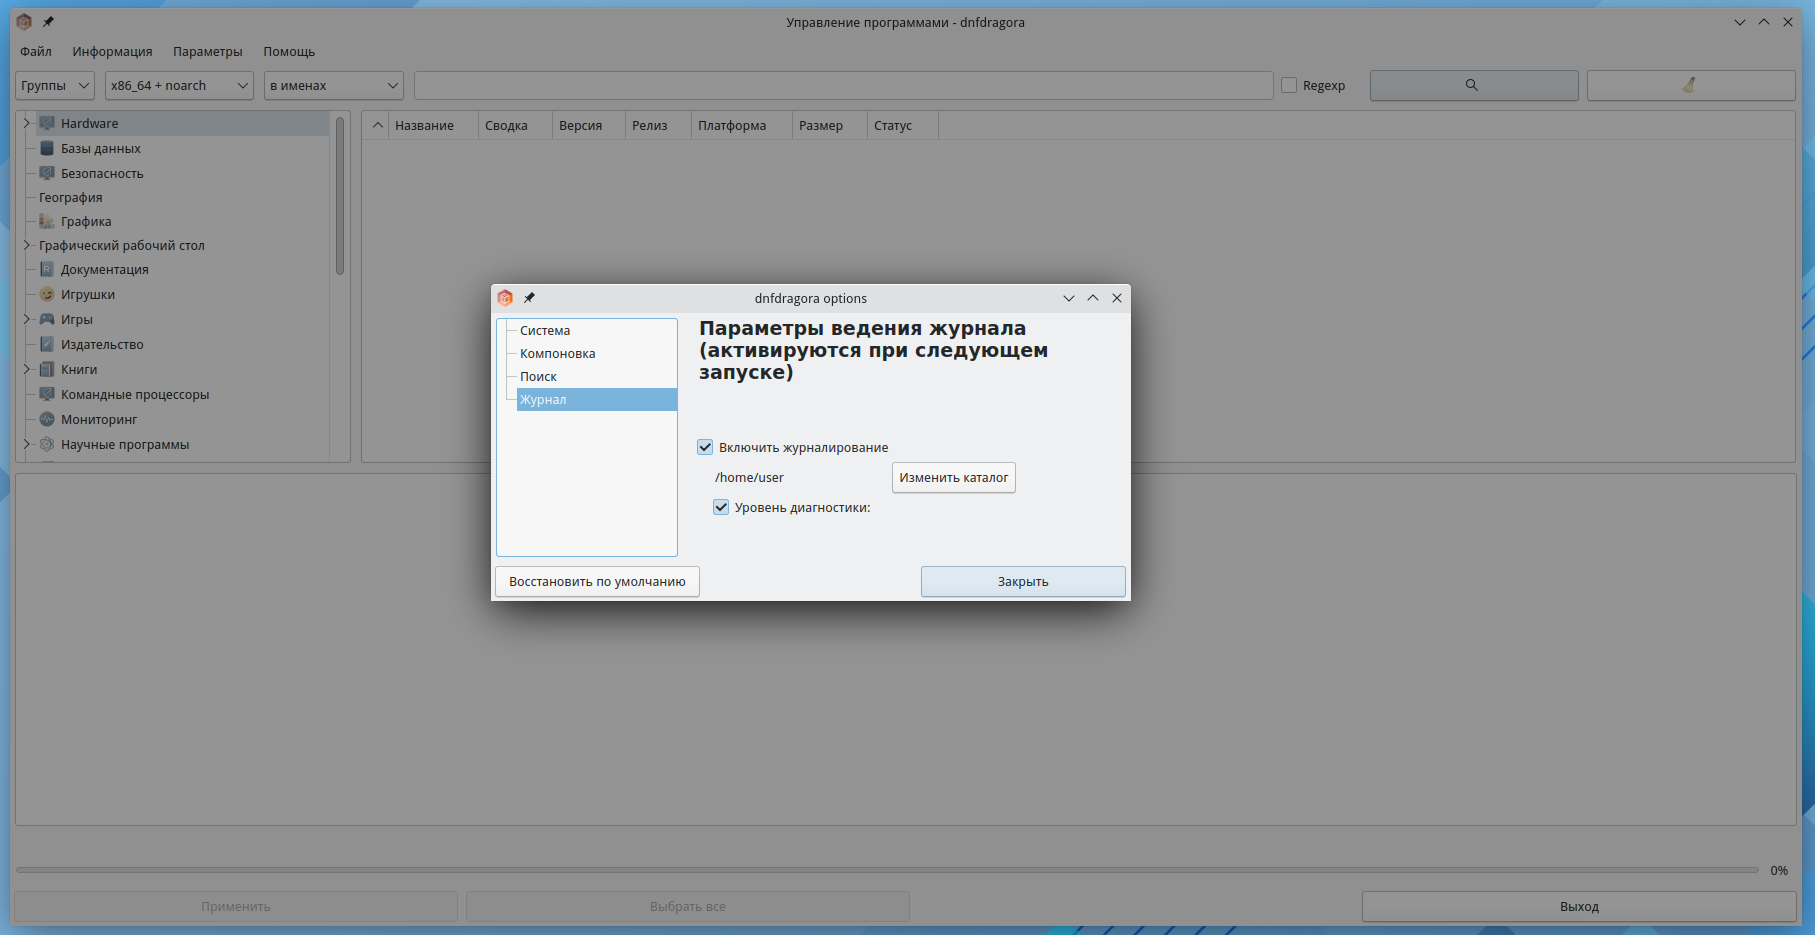Screen dimensions: 1815x935
Task: Expand the Книги tree group
Action: 27,369
